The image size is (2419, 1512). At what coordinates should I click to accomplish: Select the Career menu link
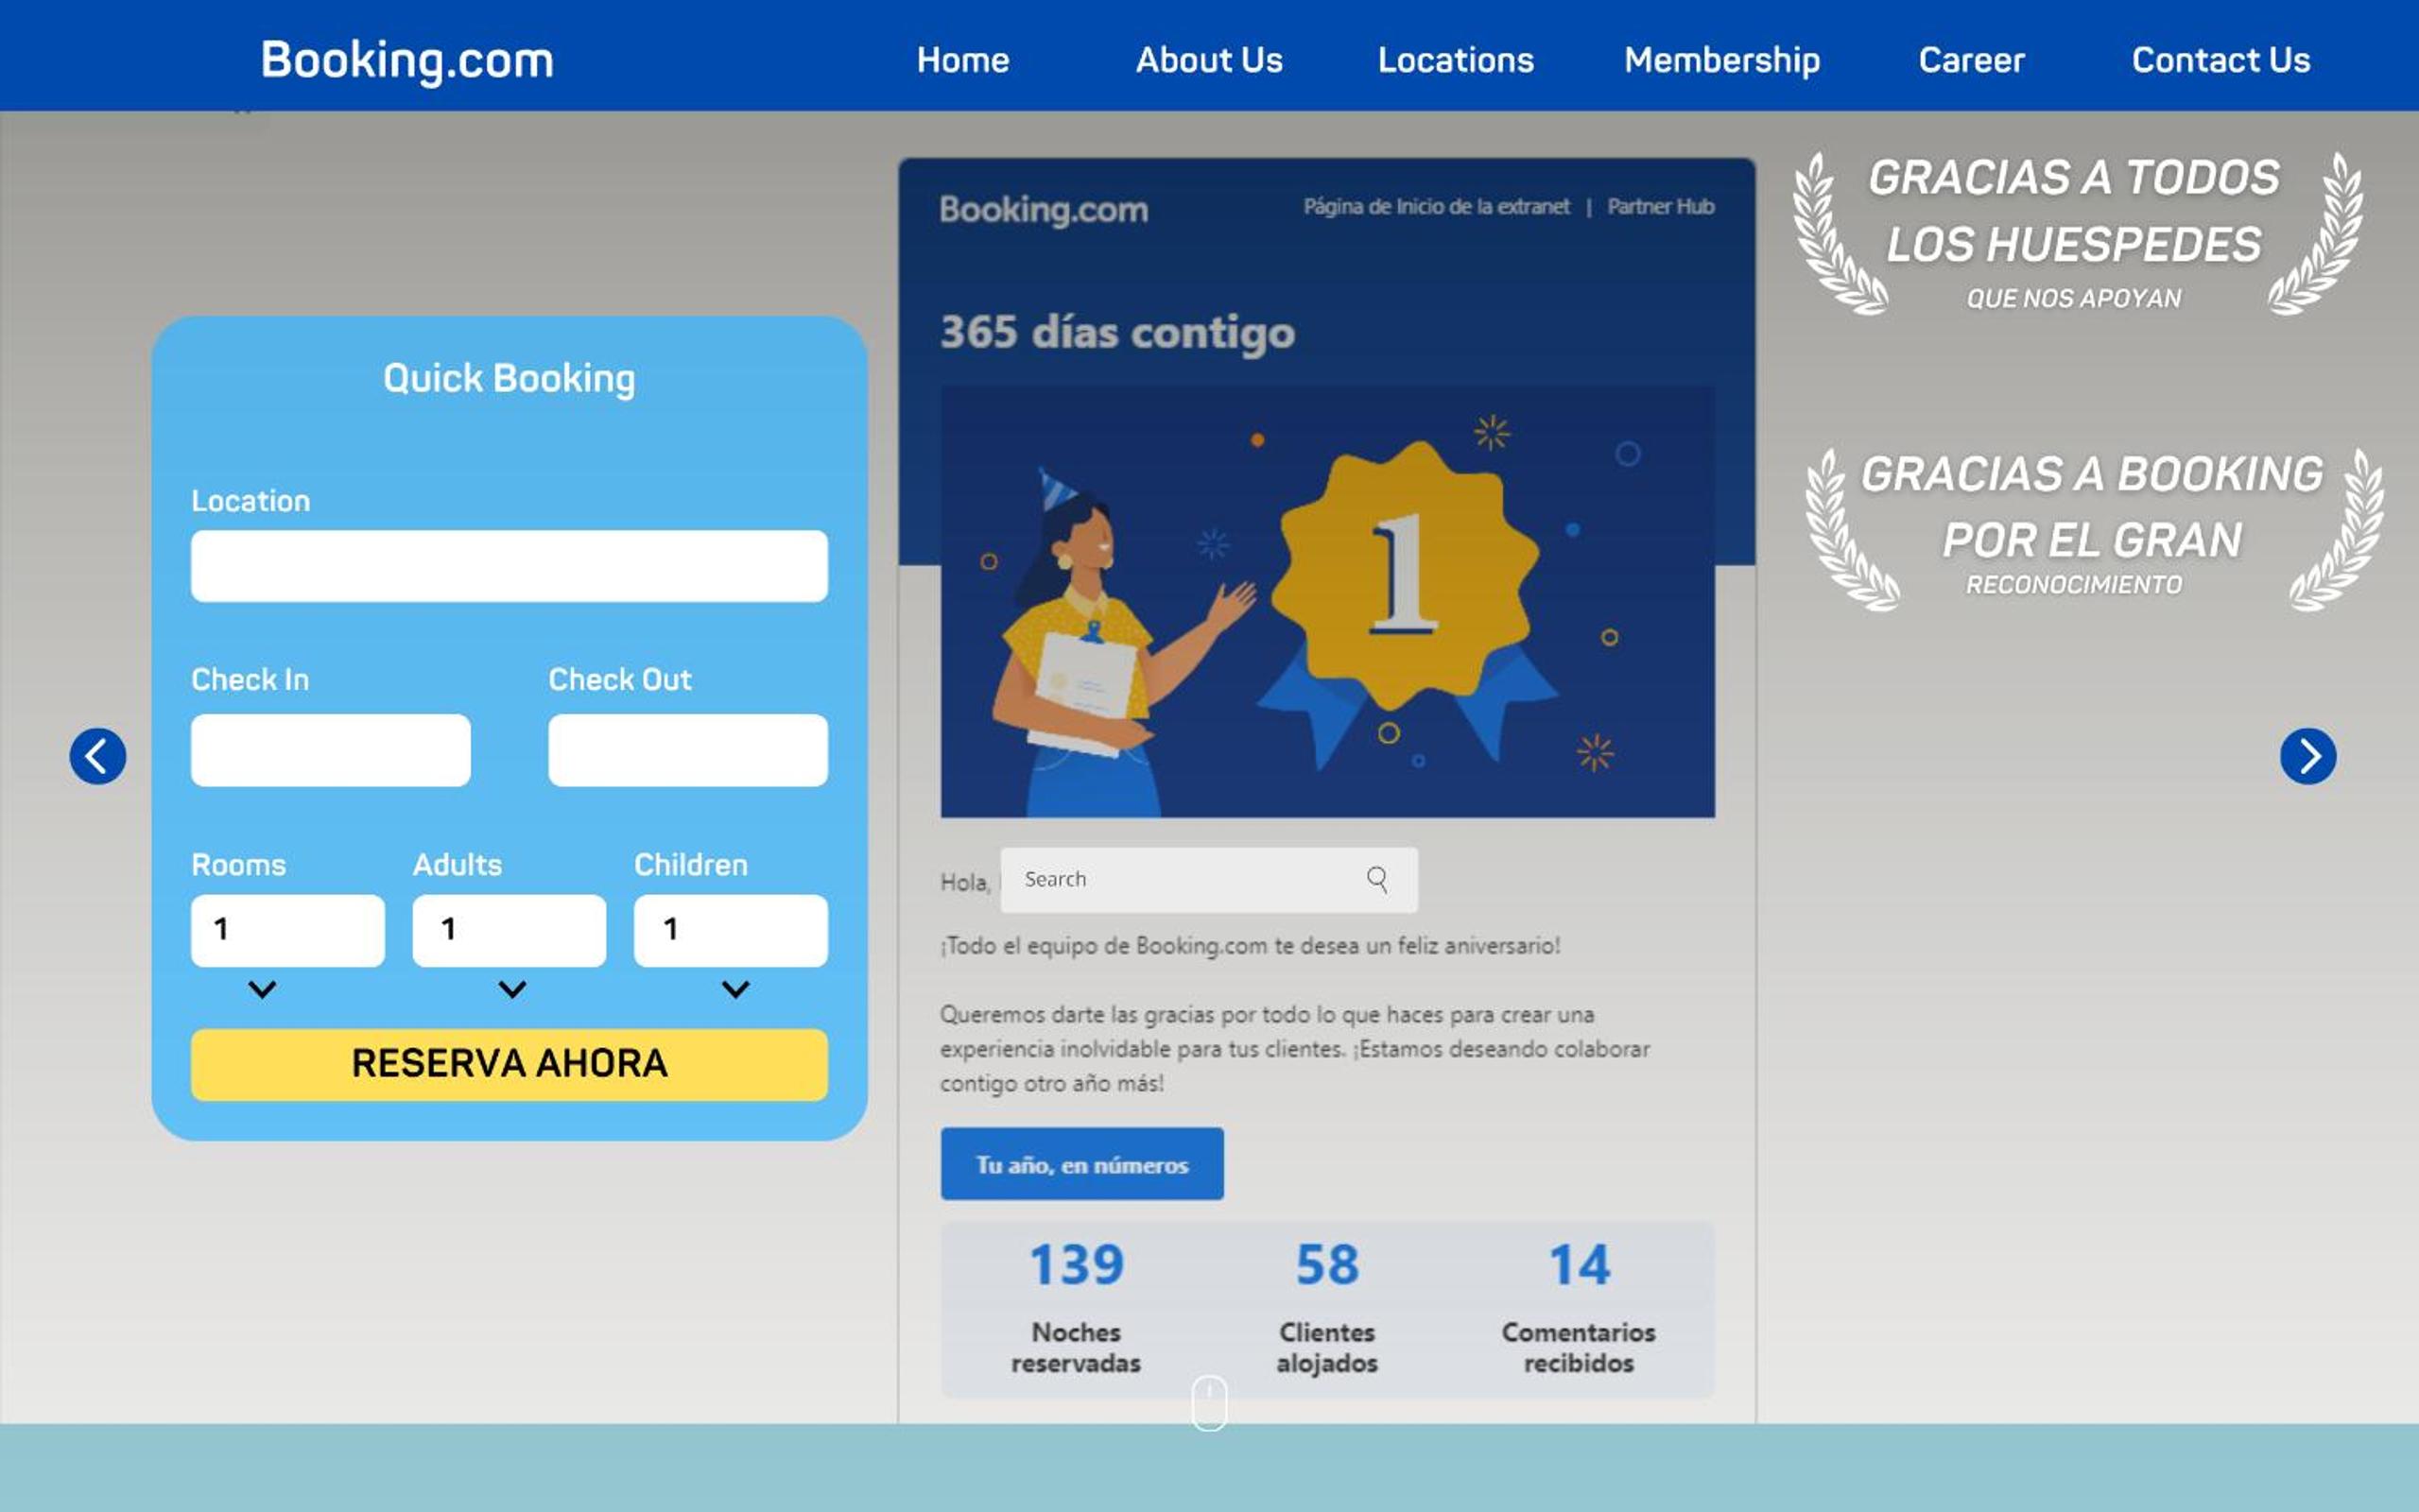[x=1971, y=60]
